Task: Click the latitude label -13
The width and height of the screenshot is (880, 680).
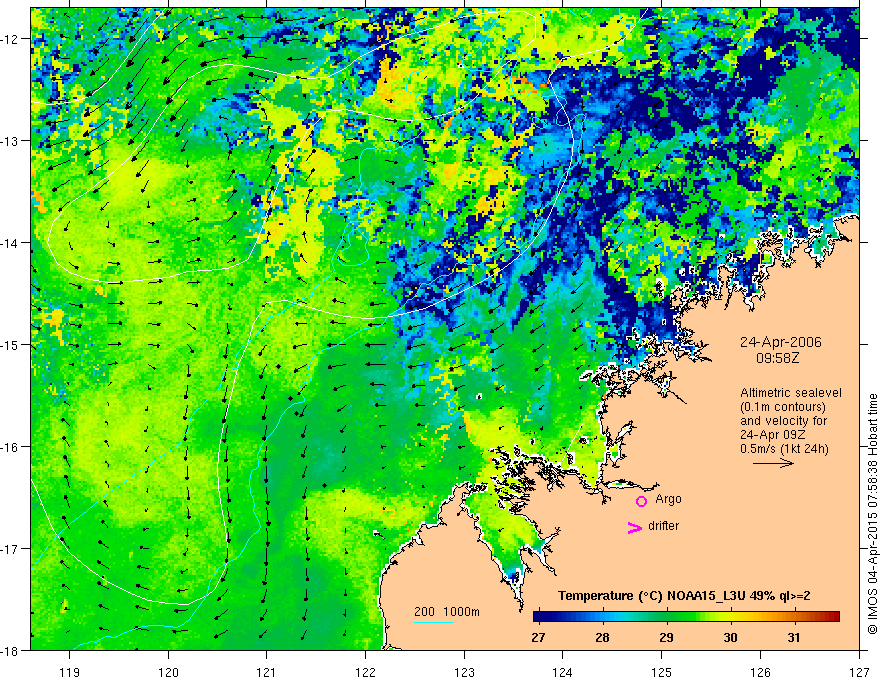Action: tap(11, 141)
